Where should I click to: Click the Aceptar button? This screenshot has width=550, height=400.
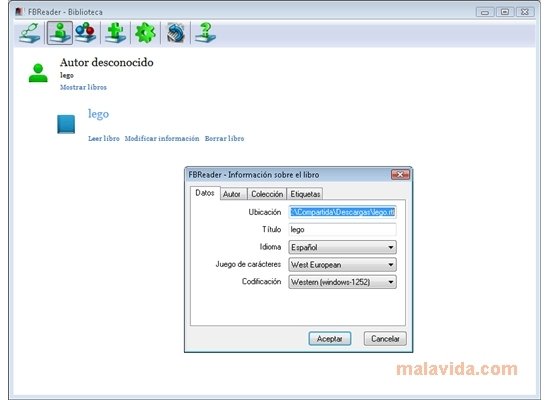pos(330,339)
